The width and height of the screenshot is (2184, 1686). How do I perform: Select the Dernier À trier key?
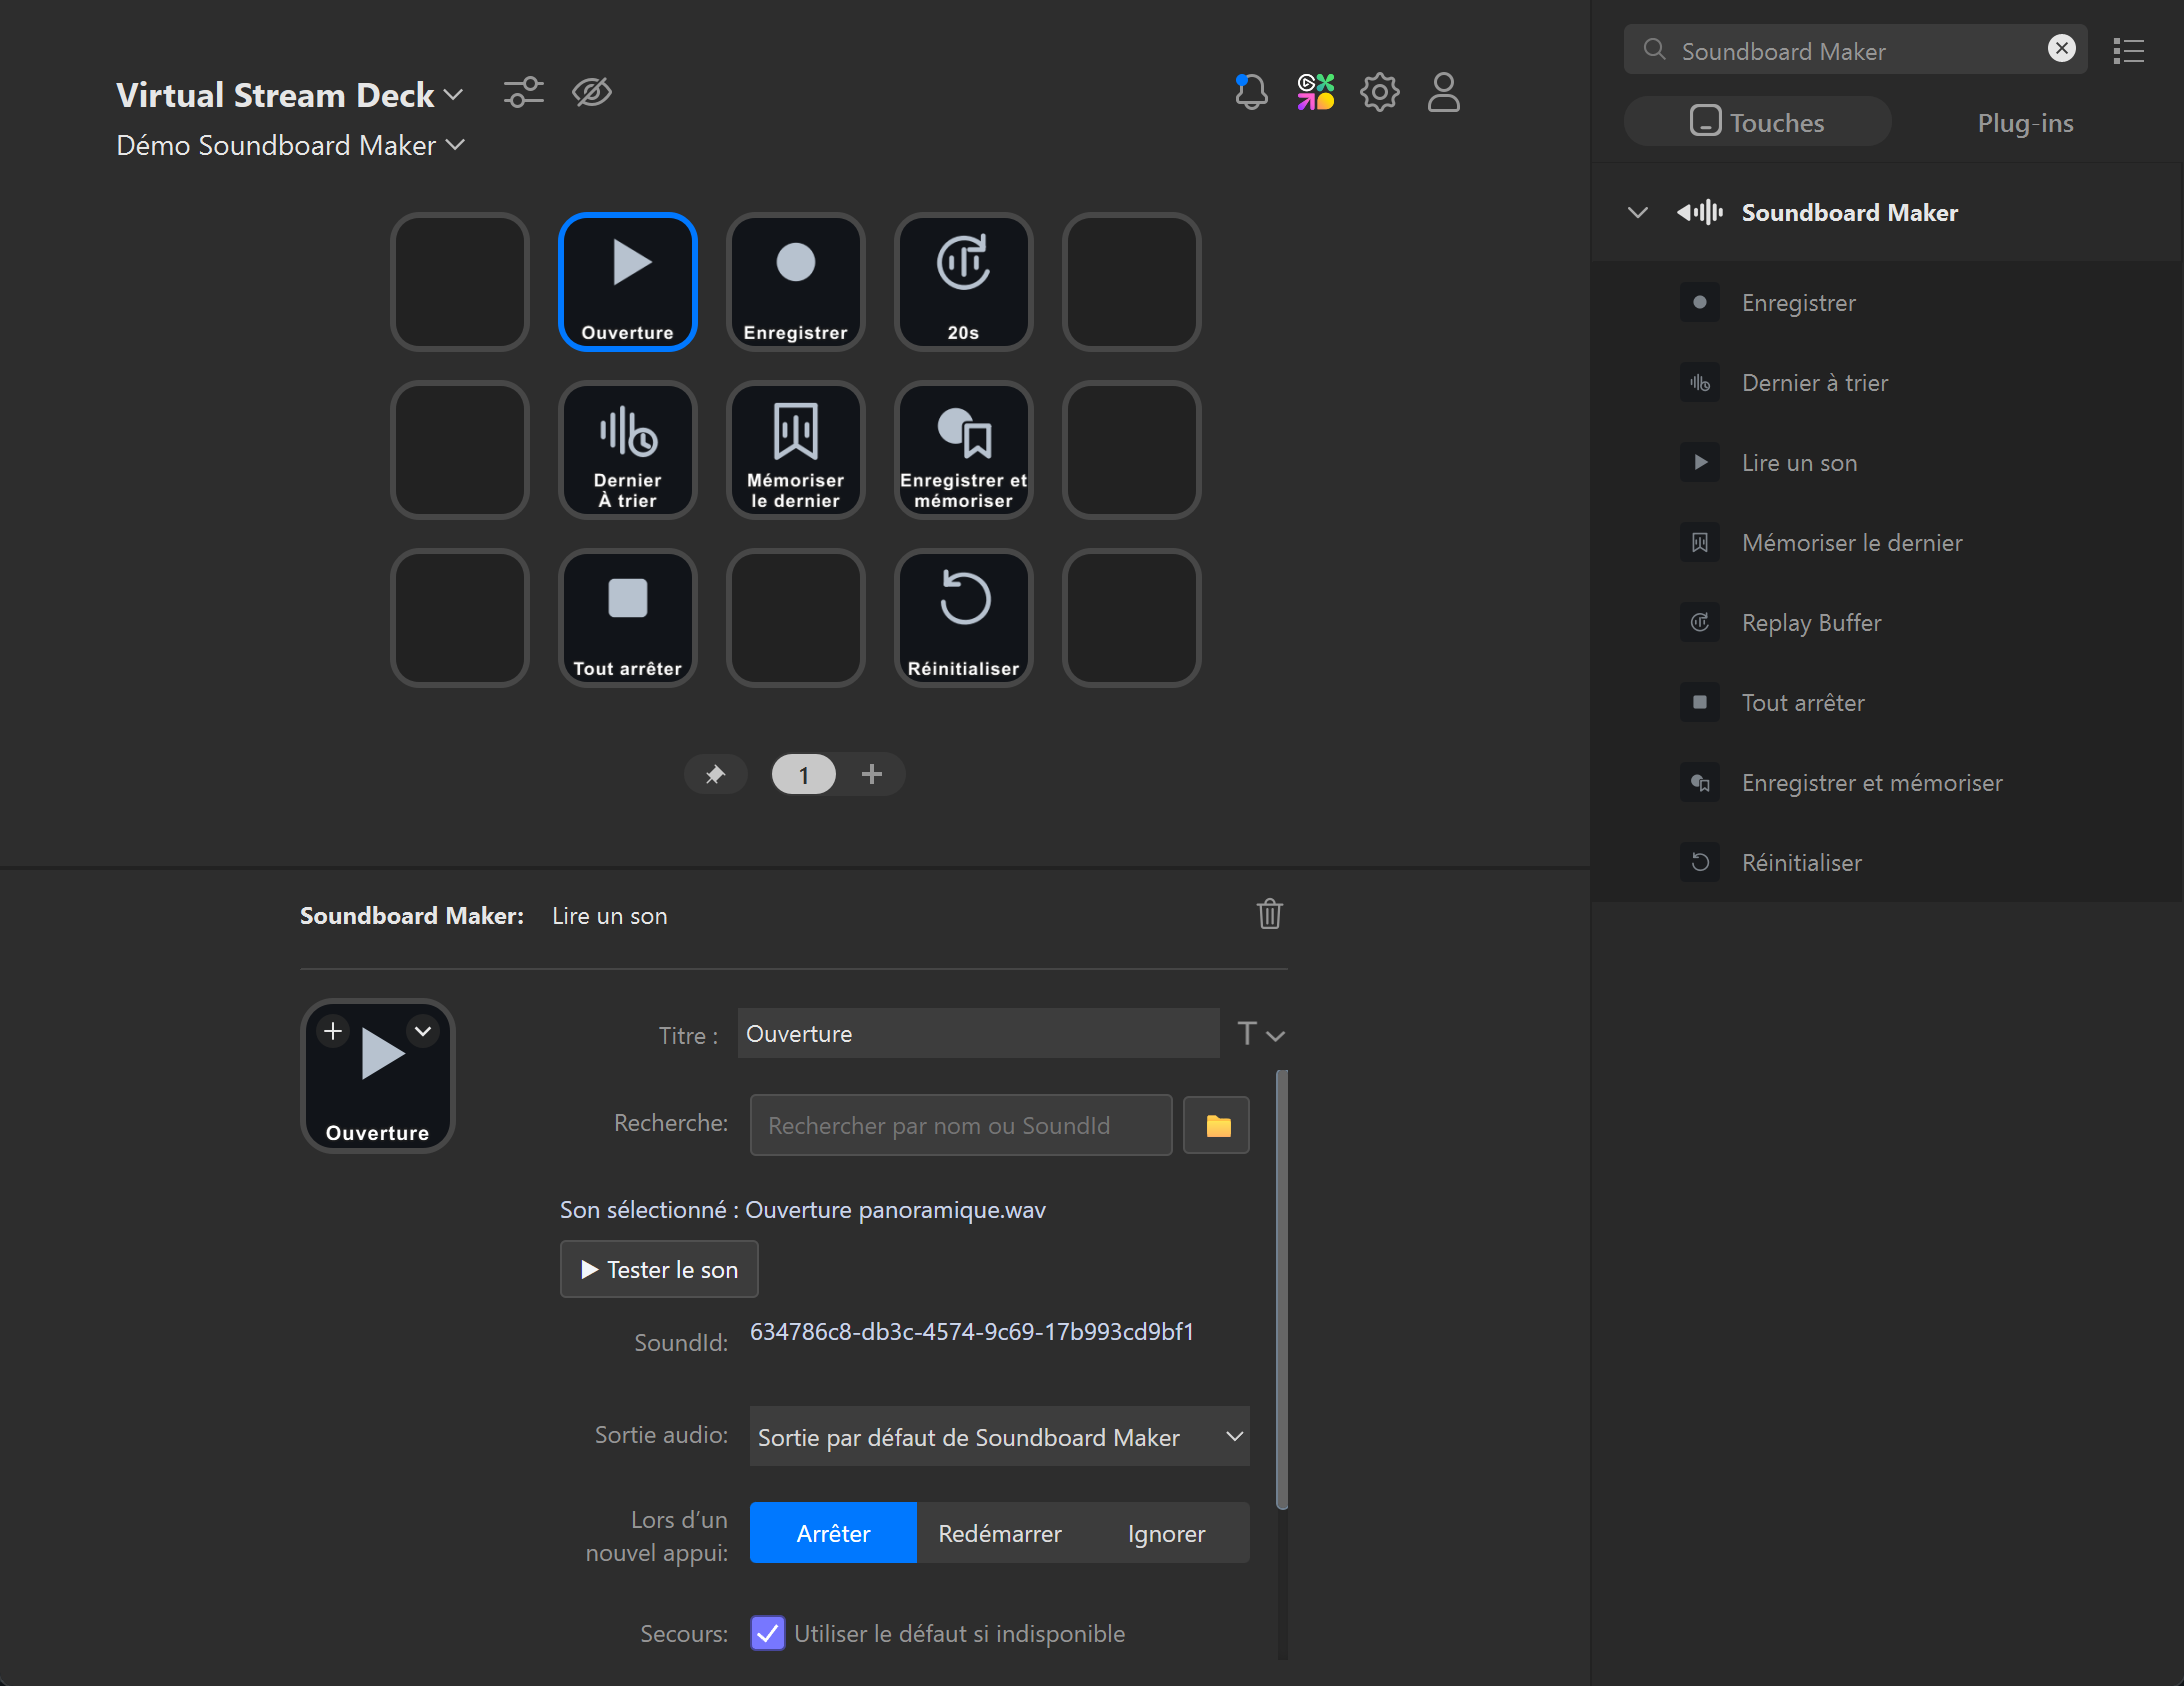tap(627, 450)
